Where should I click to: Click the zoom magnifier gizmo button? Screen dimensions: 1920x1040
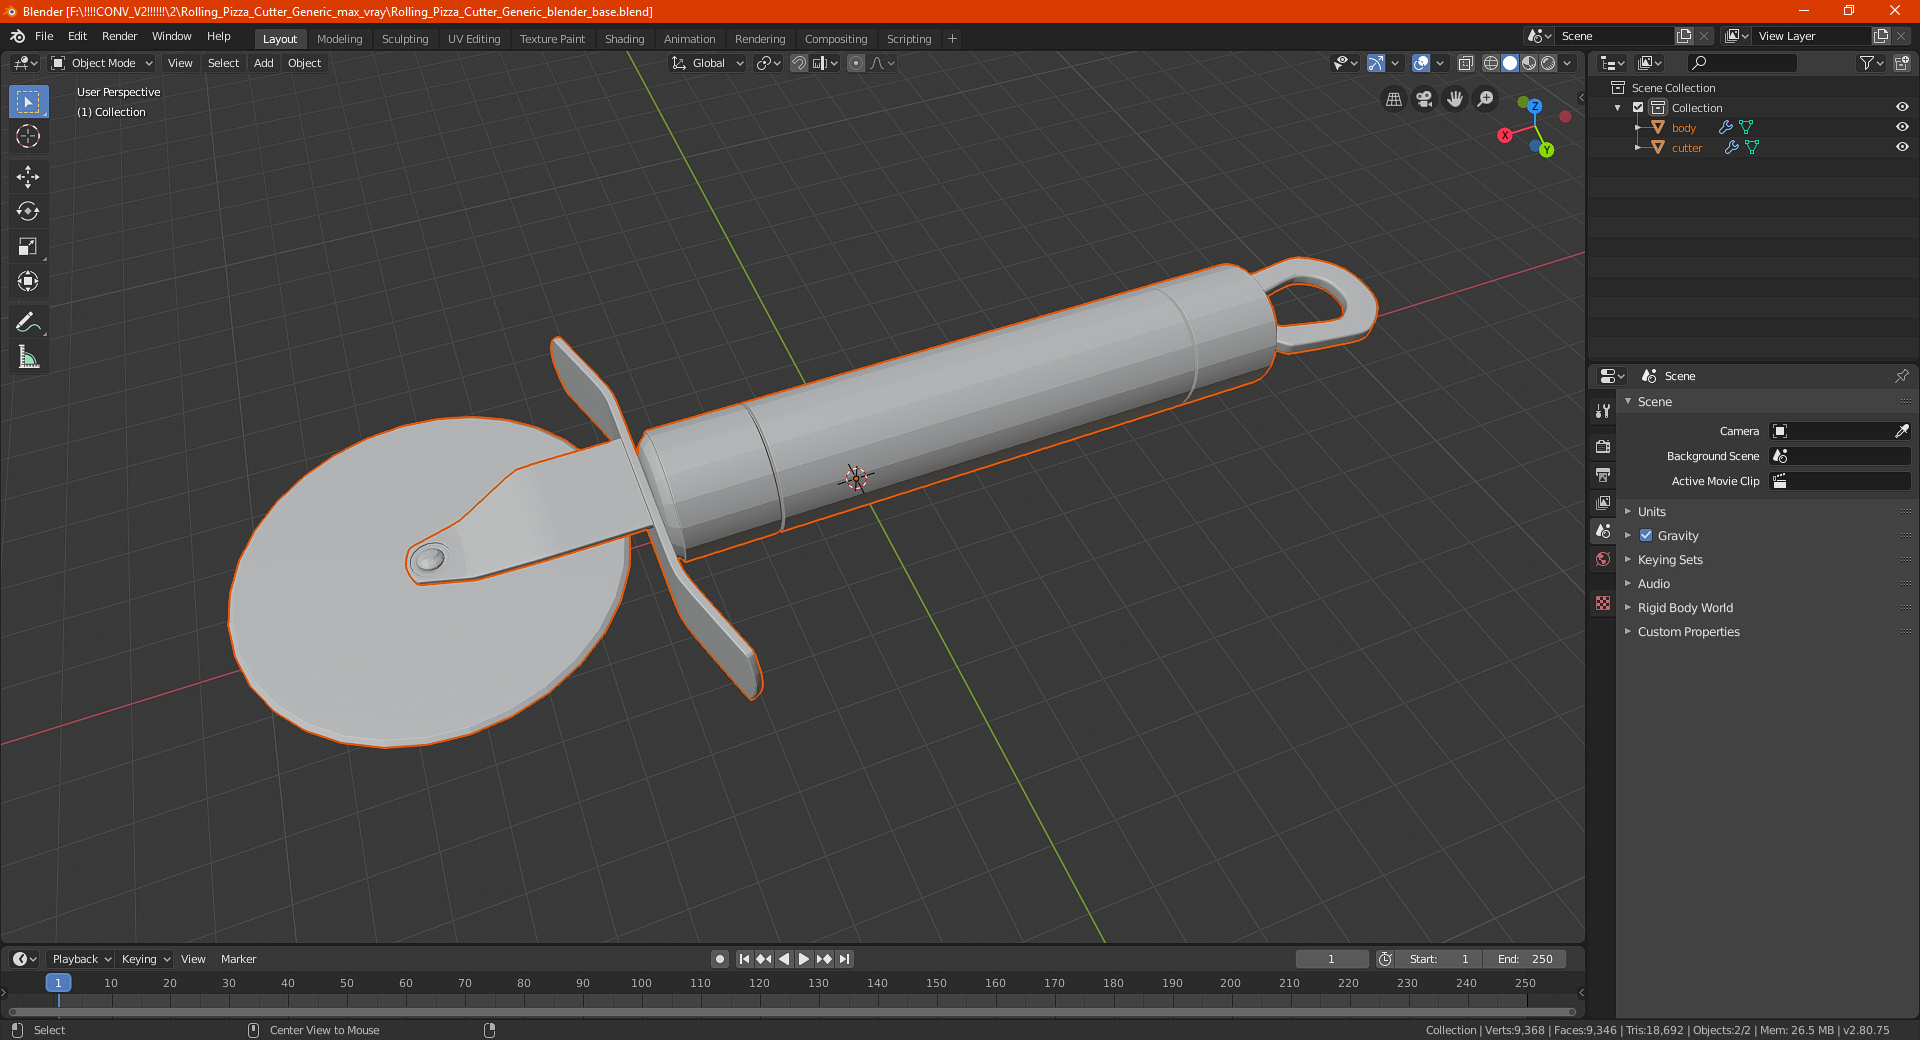coord(1486,99)
